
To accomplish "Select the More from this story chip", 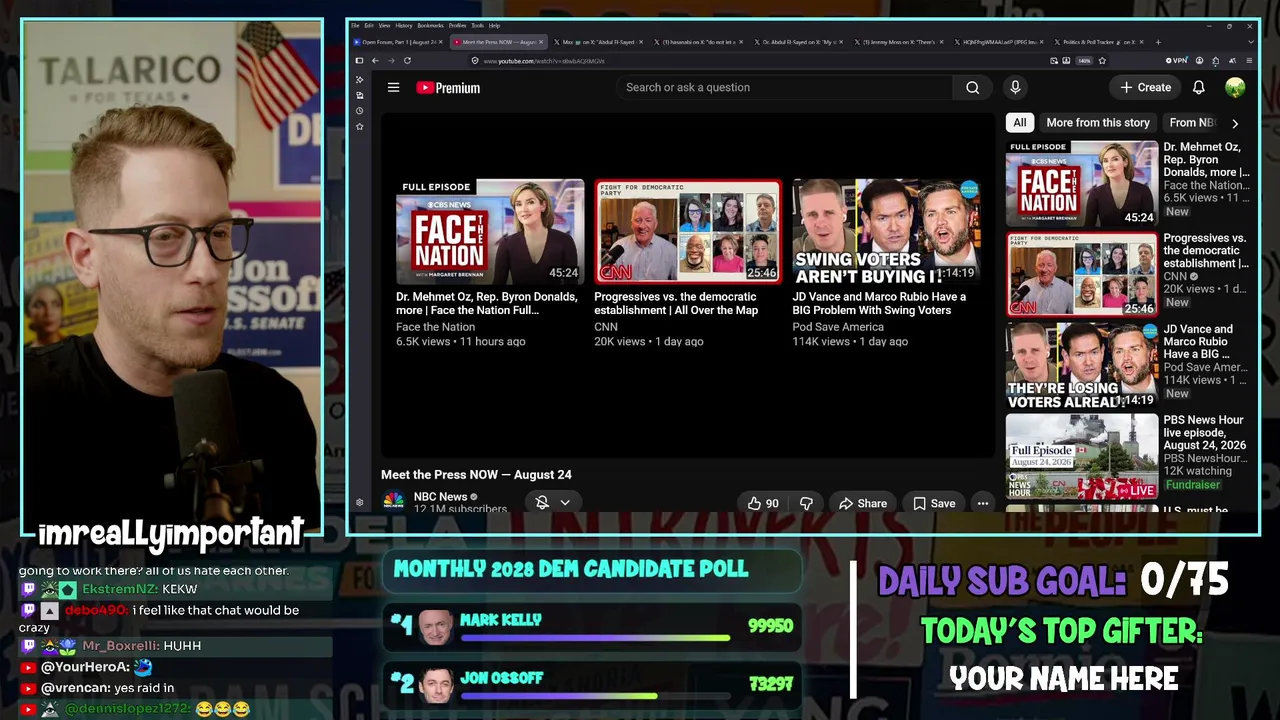I will 1098,123.
